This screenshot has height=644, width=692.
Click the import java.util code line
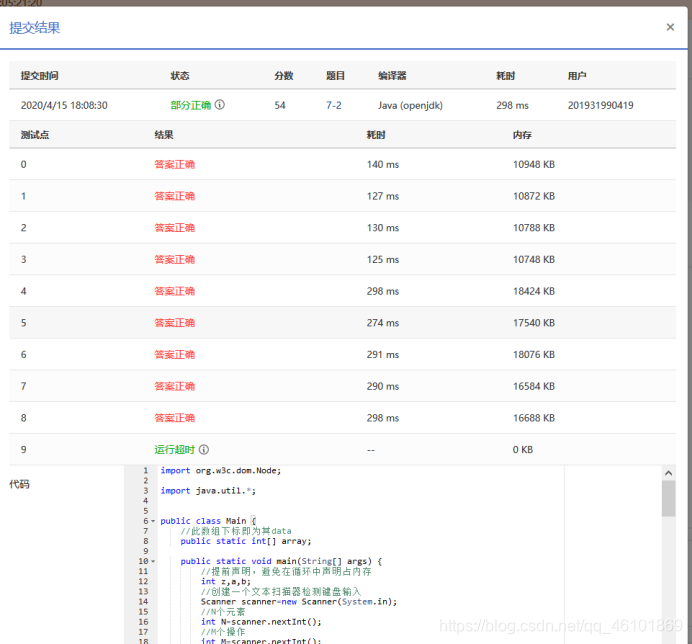coord(208,491)
